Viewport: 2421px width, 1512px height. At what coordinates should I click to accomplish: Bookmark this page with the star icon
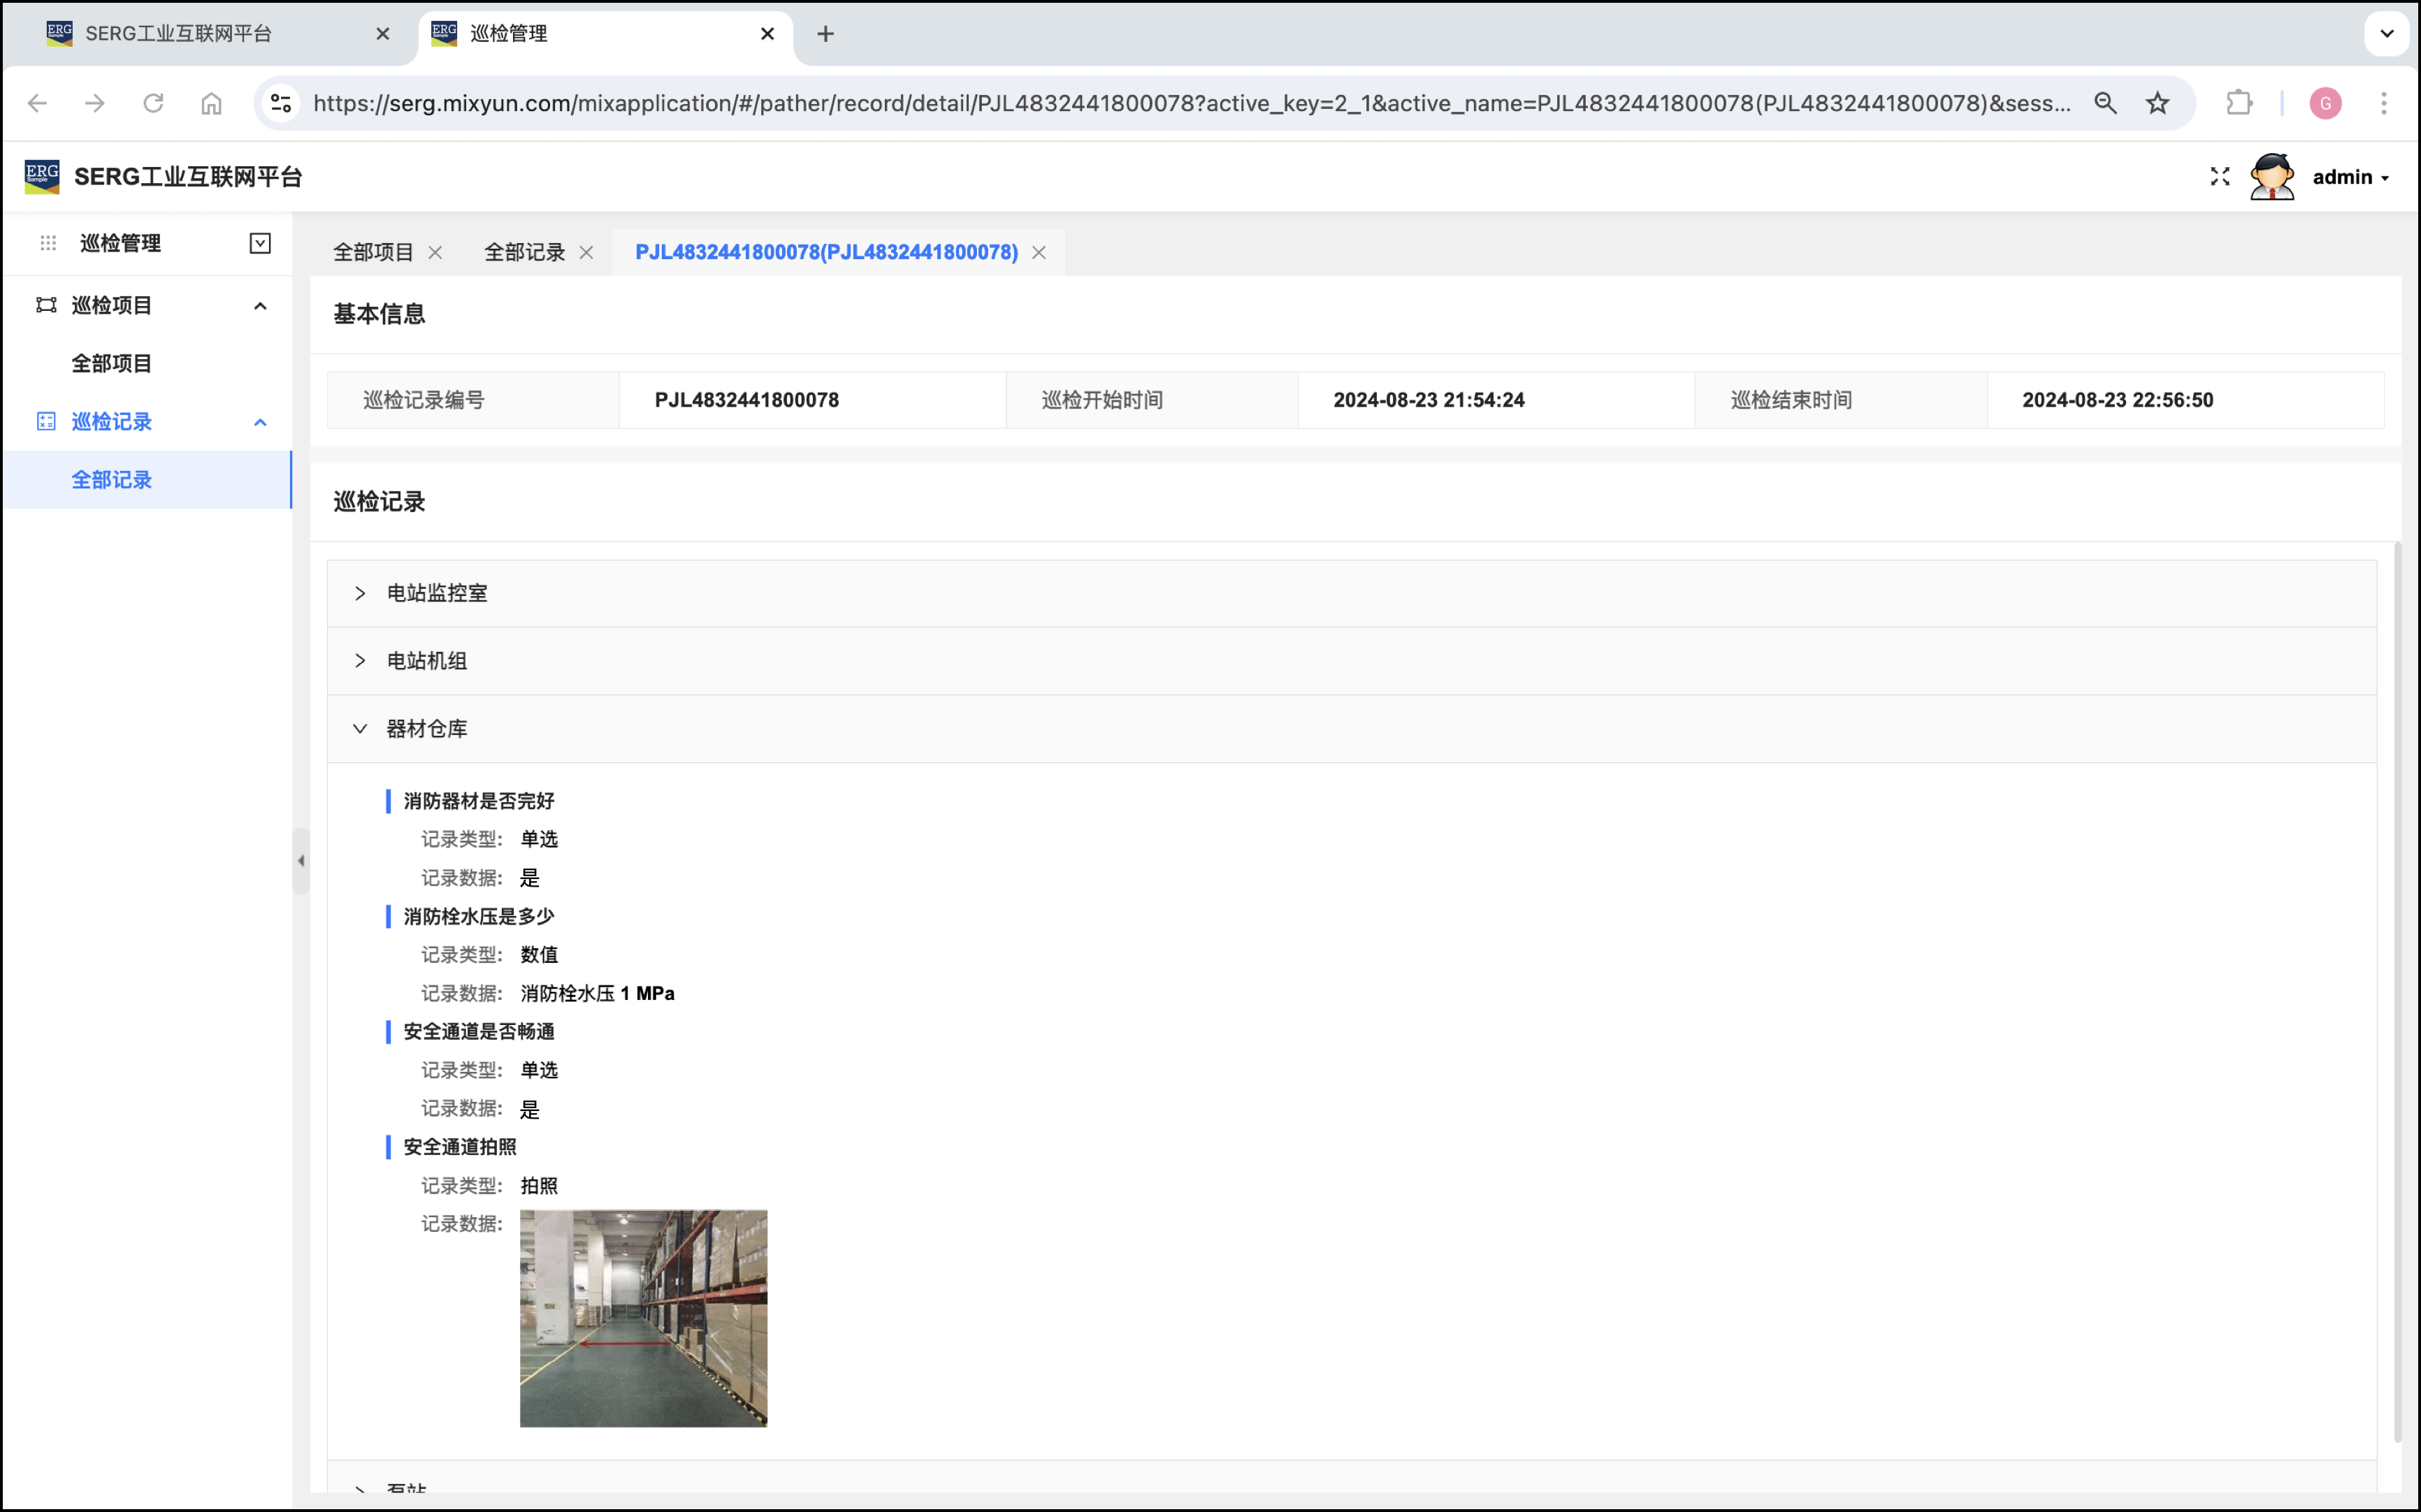(2157, 103)
